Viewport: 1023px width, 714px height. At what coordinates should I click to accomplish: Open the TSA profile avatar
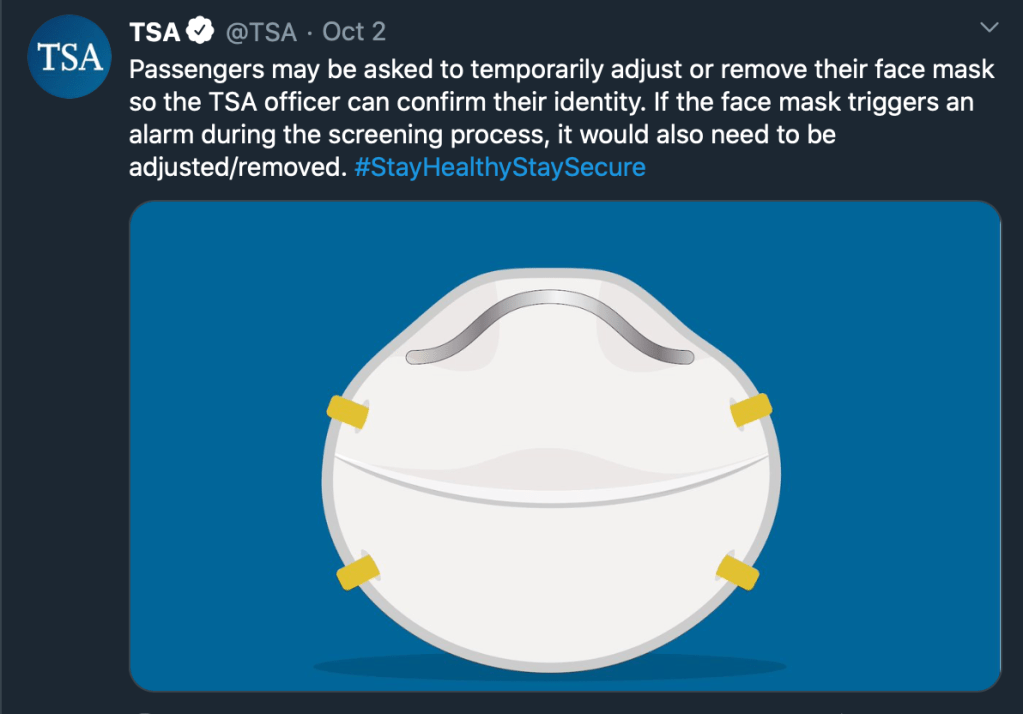click(x=69, y=57)
